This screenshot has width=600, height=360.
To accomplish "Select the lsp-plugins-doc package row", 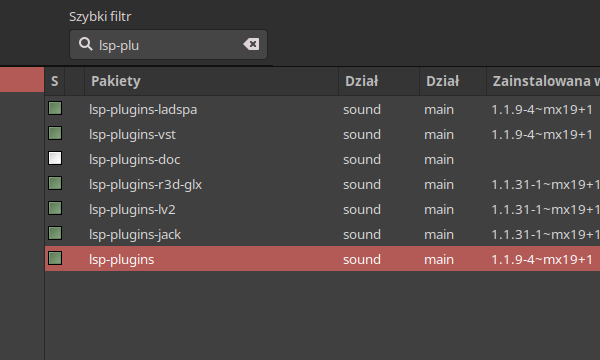I will [x=323, y=159].
